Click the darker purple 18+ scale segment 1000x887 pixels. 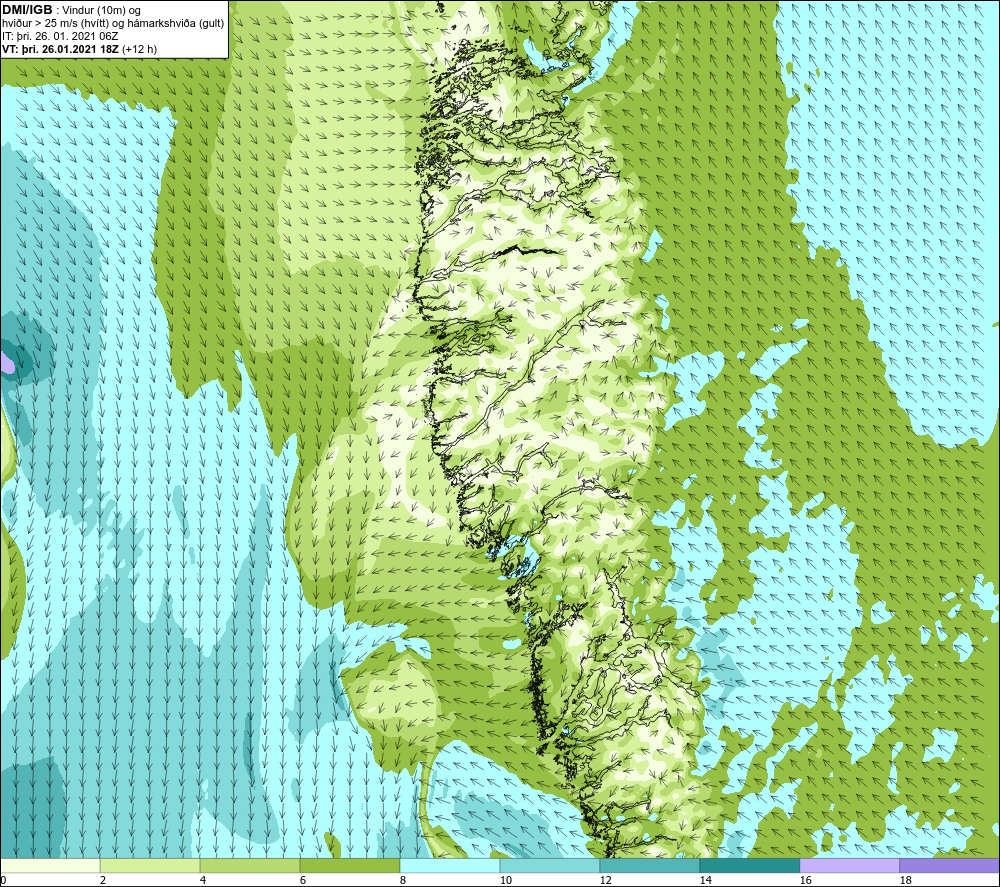pyautogui.click(x=949, y=865)
